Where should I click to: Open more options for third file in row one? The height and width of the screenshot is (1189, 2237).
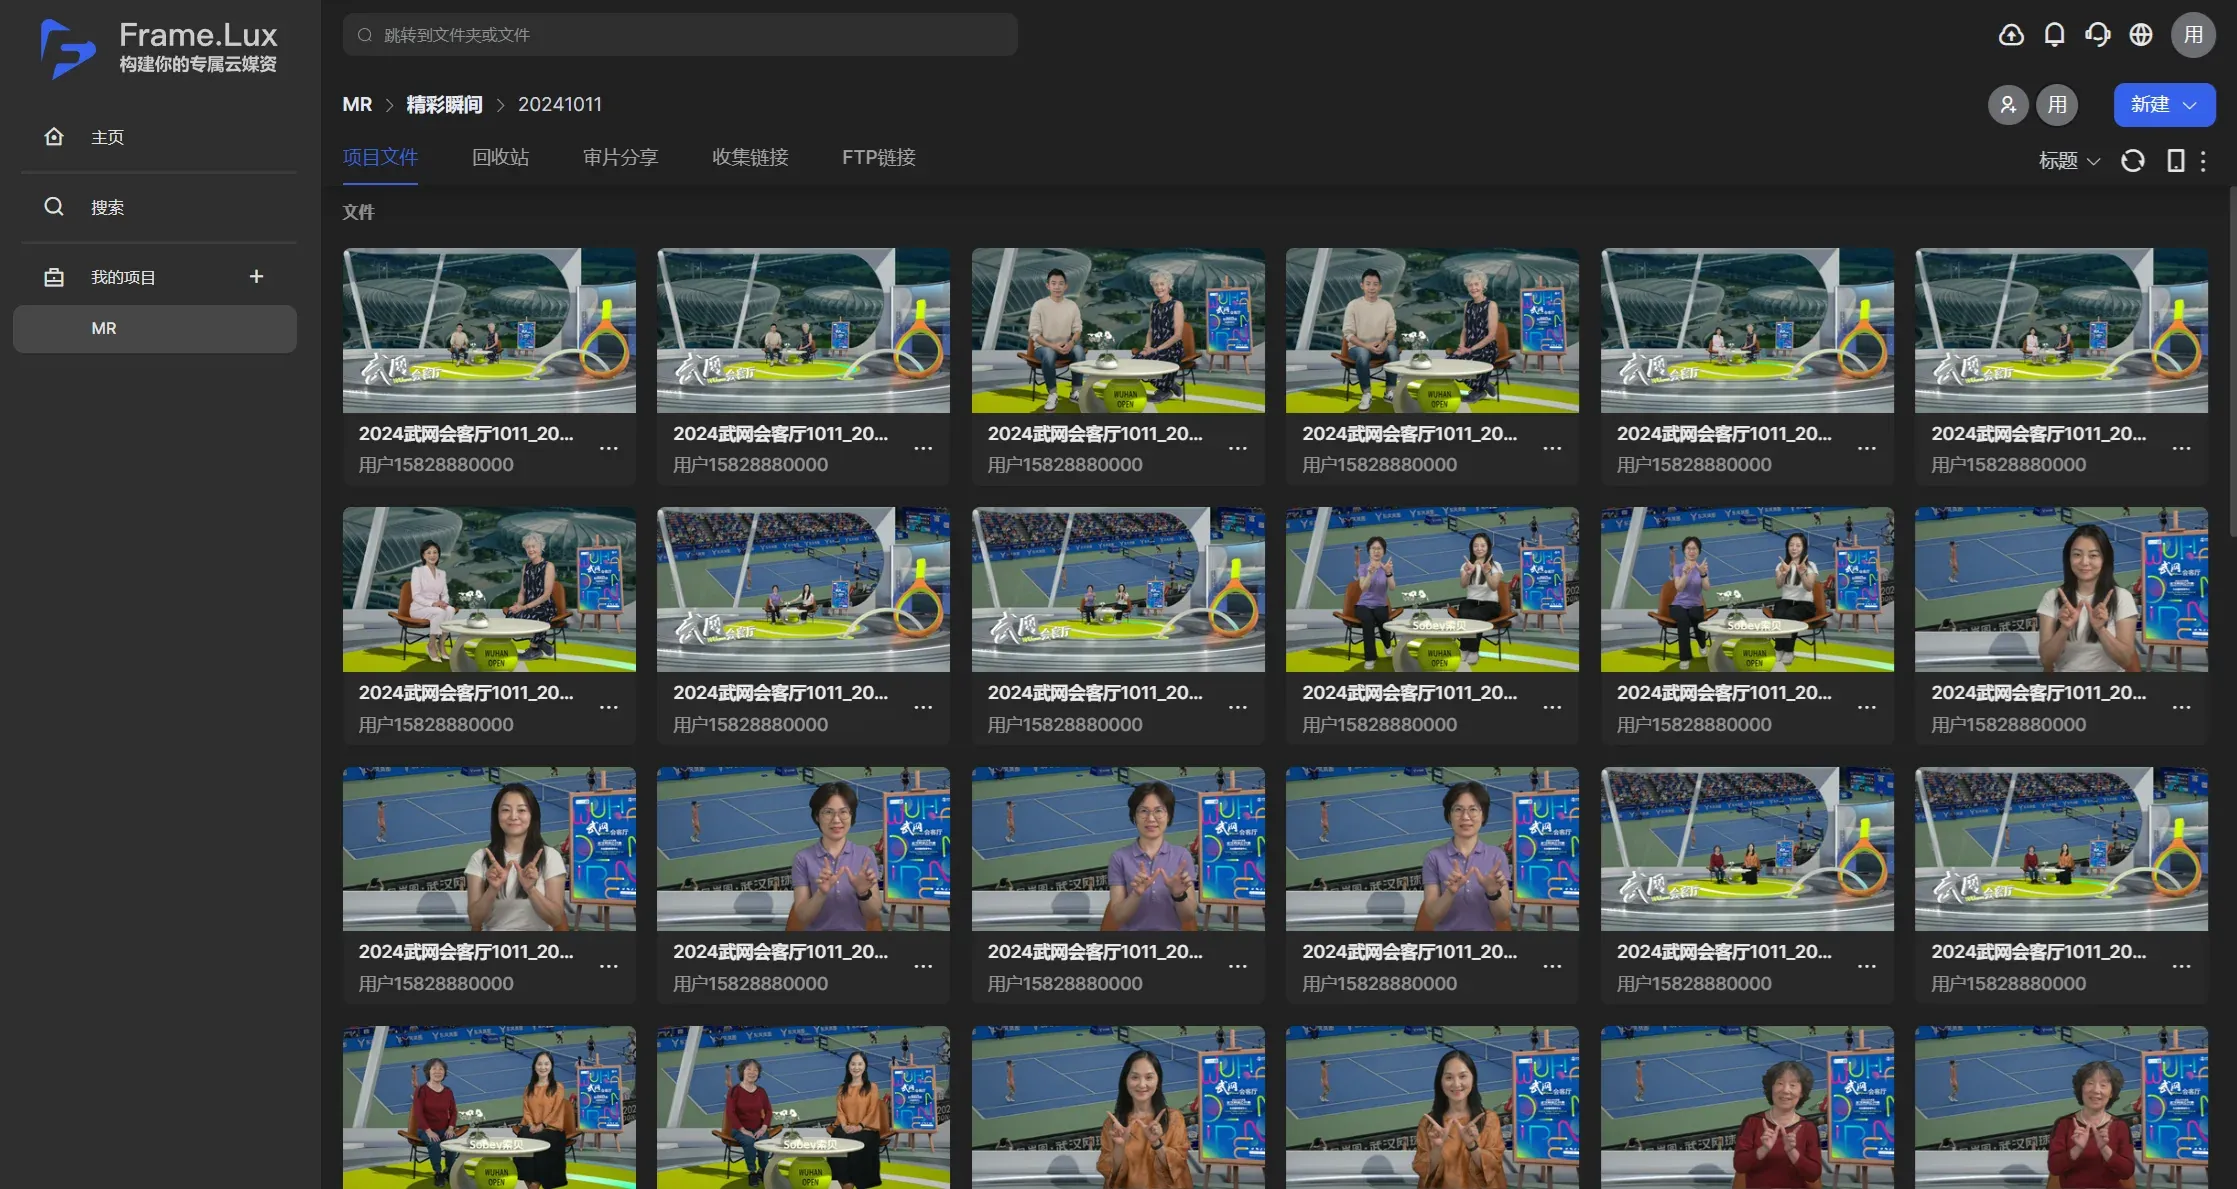pos(1237,449)
